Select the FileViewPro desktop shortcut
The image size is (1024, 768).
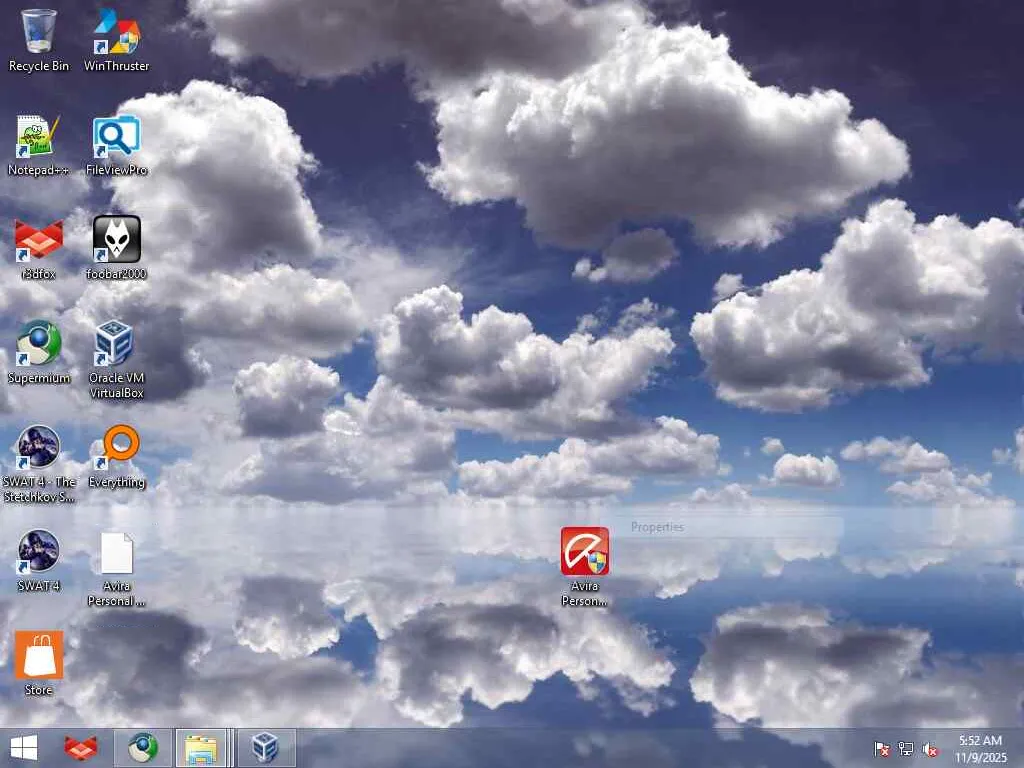pos(116,145)
